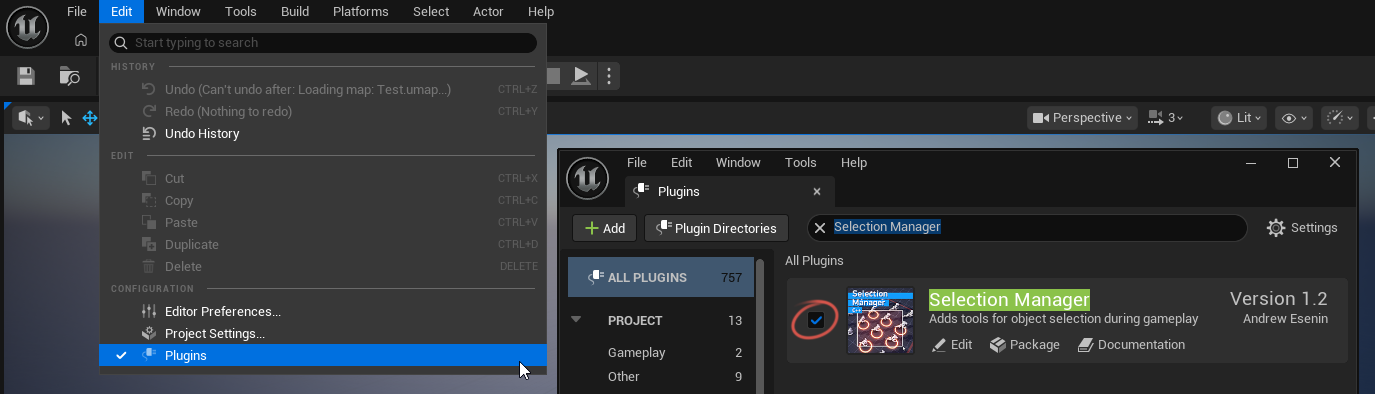Image resolution: width=1375 pixels, height=394 pixels.
Task: Open the three-dot play options menu
Action: click(609, 76)
